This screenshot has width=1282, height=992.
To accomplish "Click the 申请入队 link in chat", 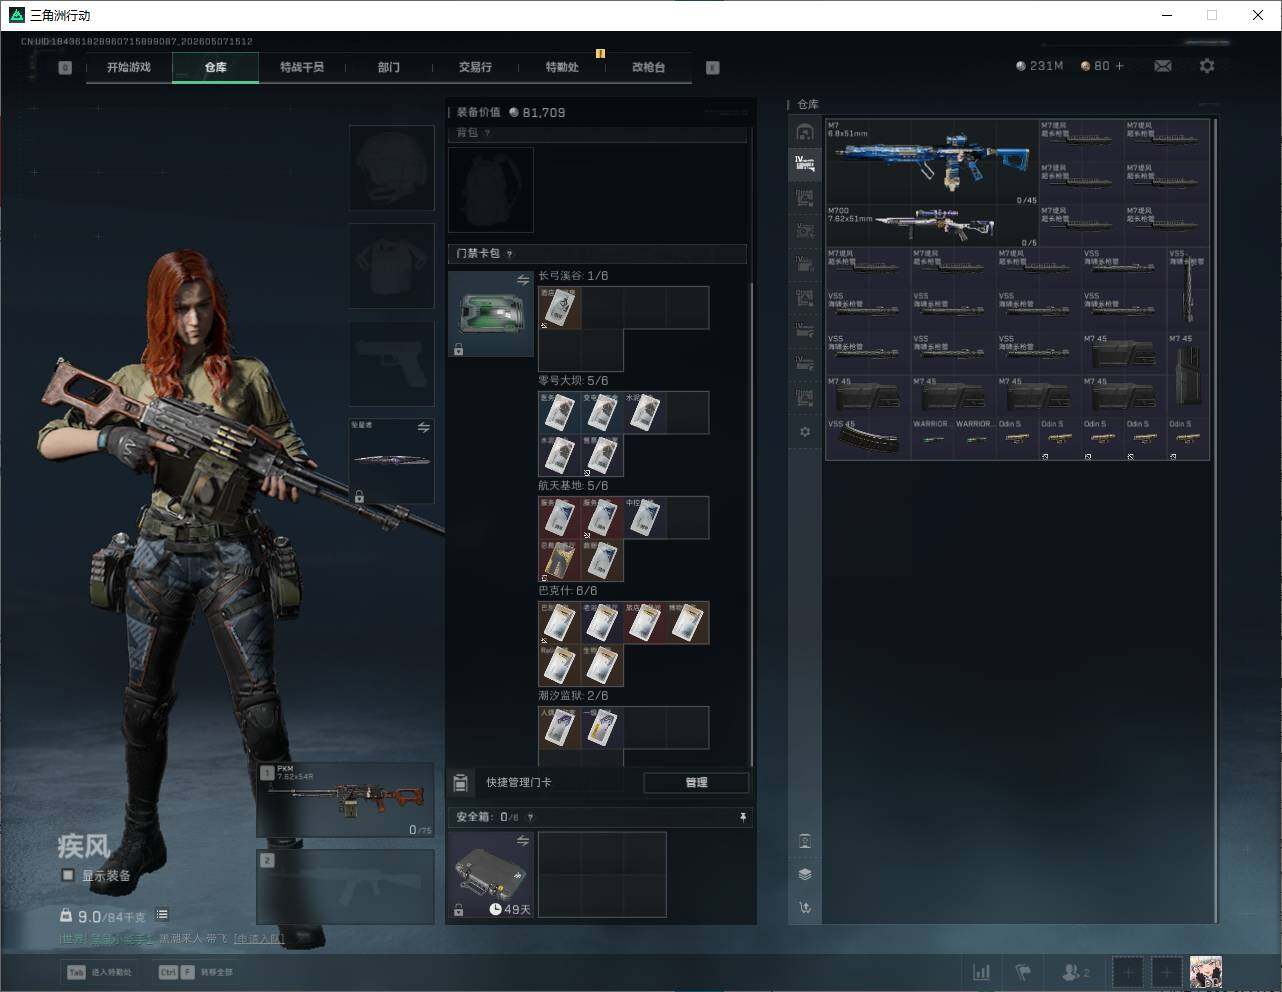I will (259, 939).
